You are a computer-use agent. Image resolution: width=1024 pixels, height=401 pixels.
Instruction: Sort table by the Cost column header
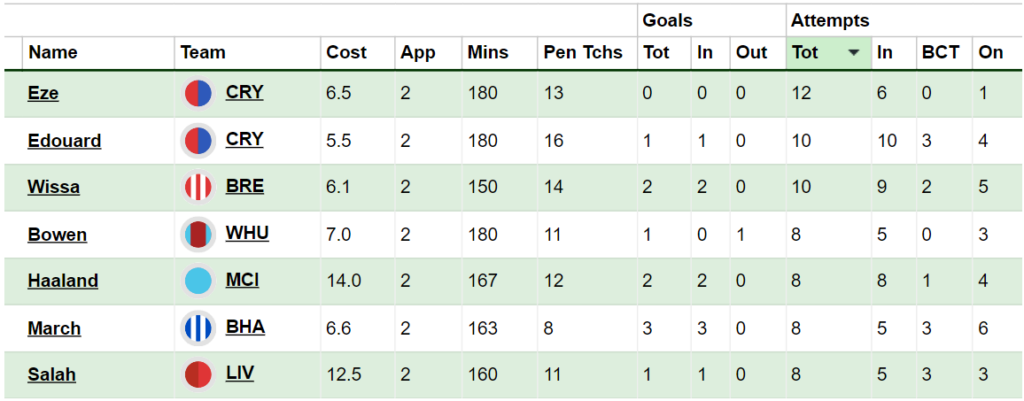pyautogui.click(x=346, y=53)
